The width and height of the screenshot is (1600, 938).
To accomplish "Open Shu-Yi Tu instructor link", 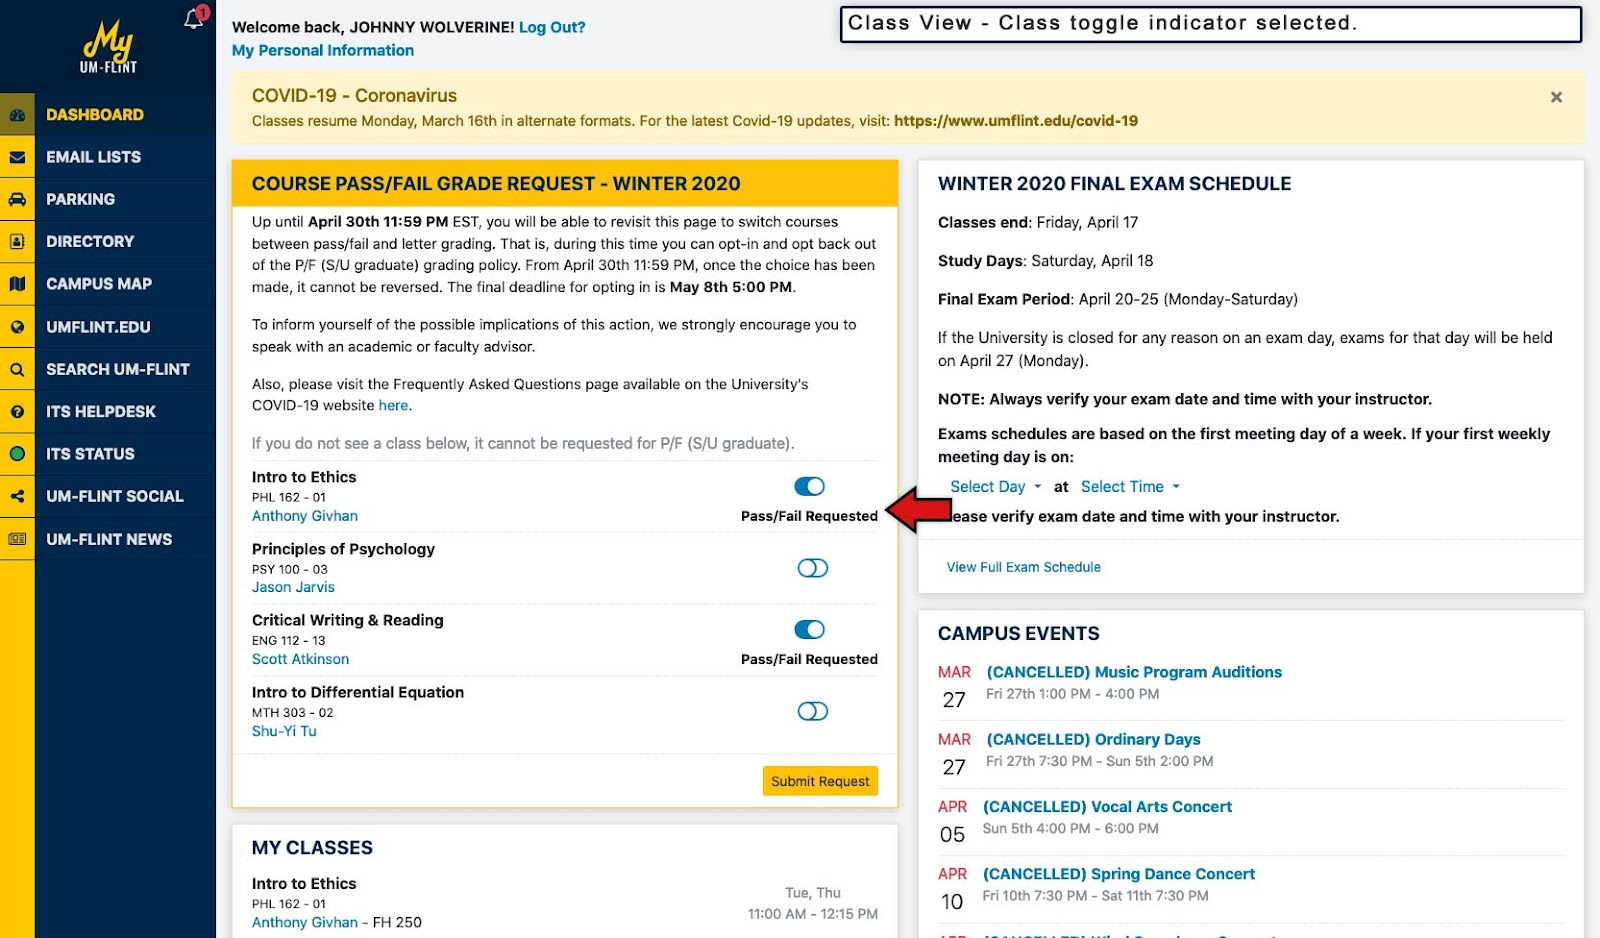I will coord(284,731).
